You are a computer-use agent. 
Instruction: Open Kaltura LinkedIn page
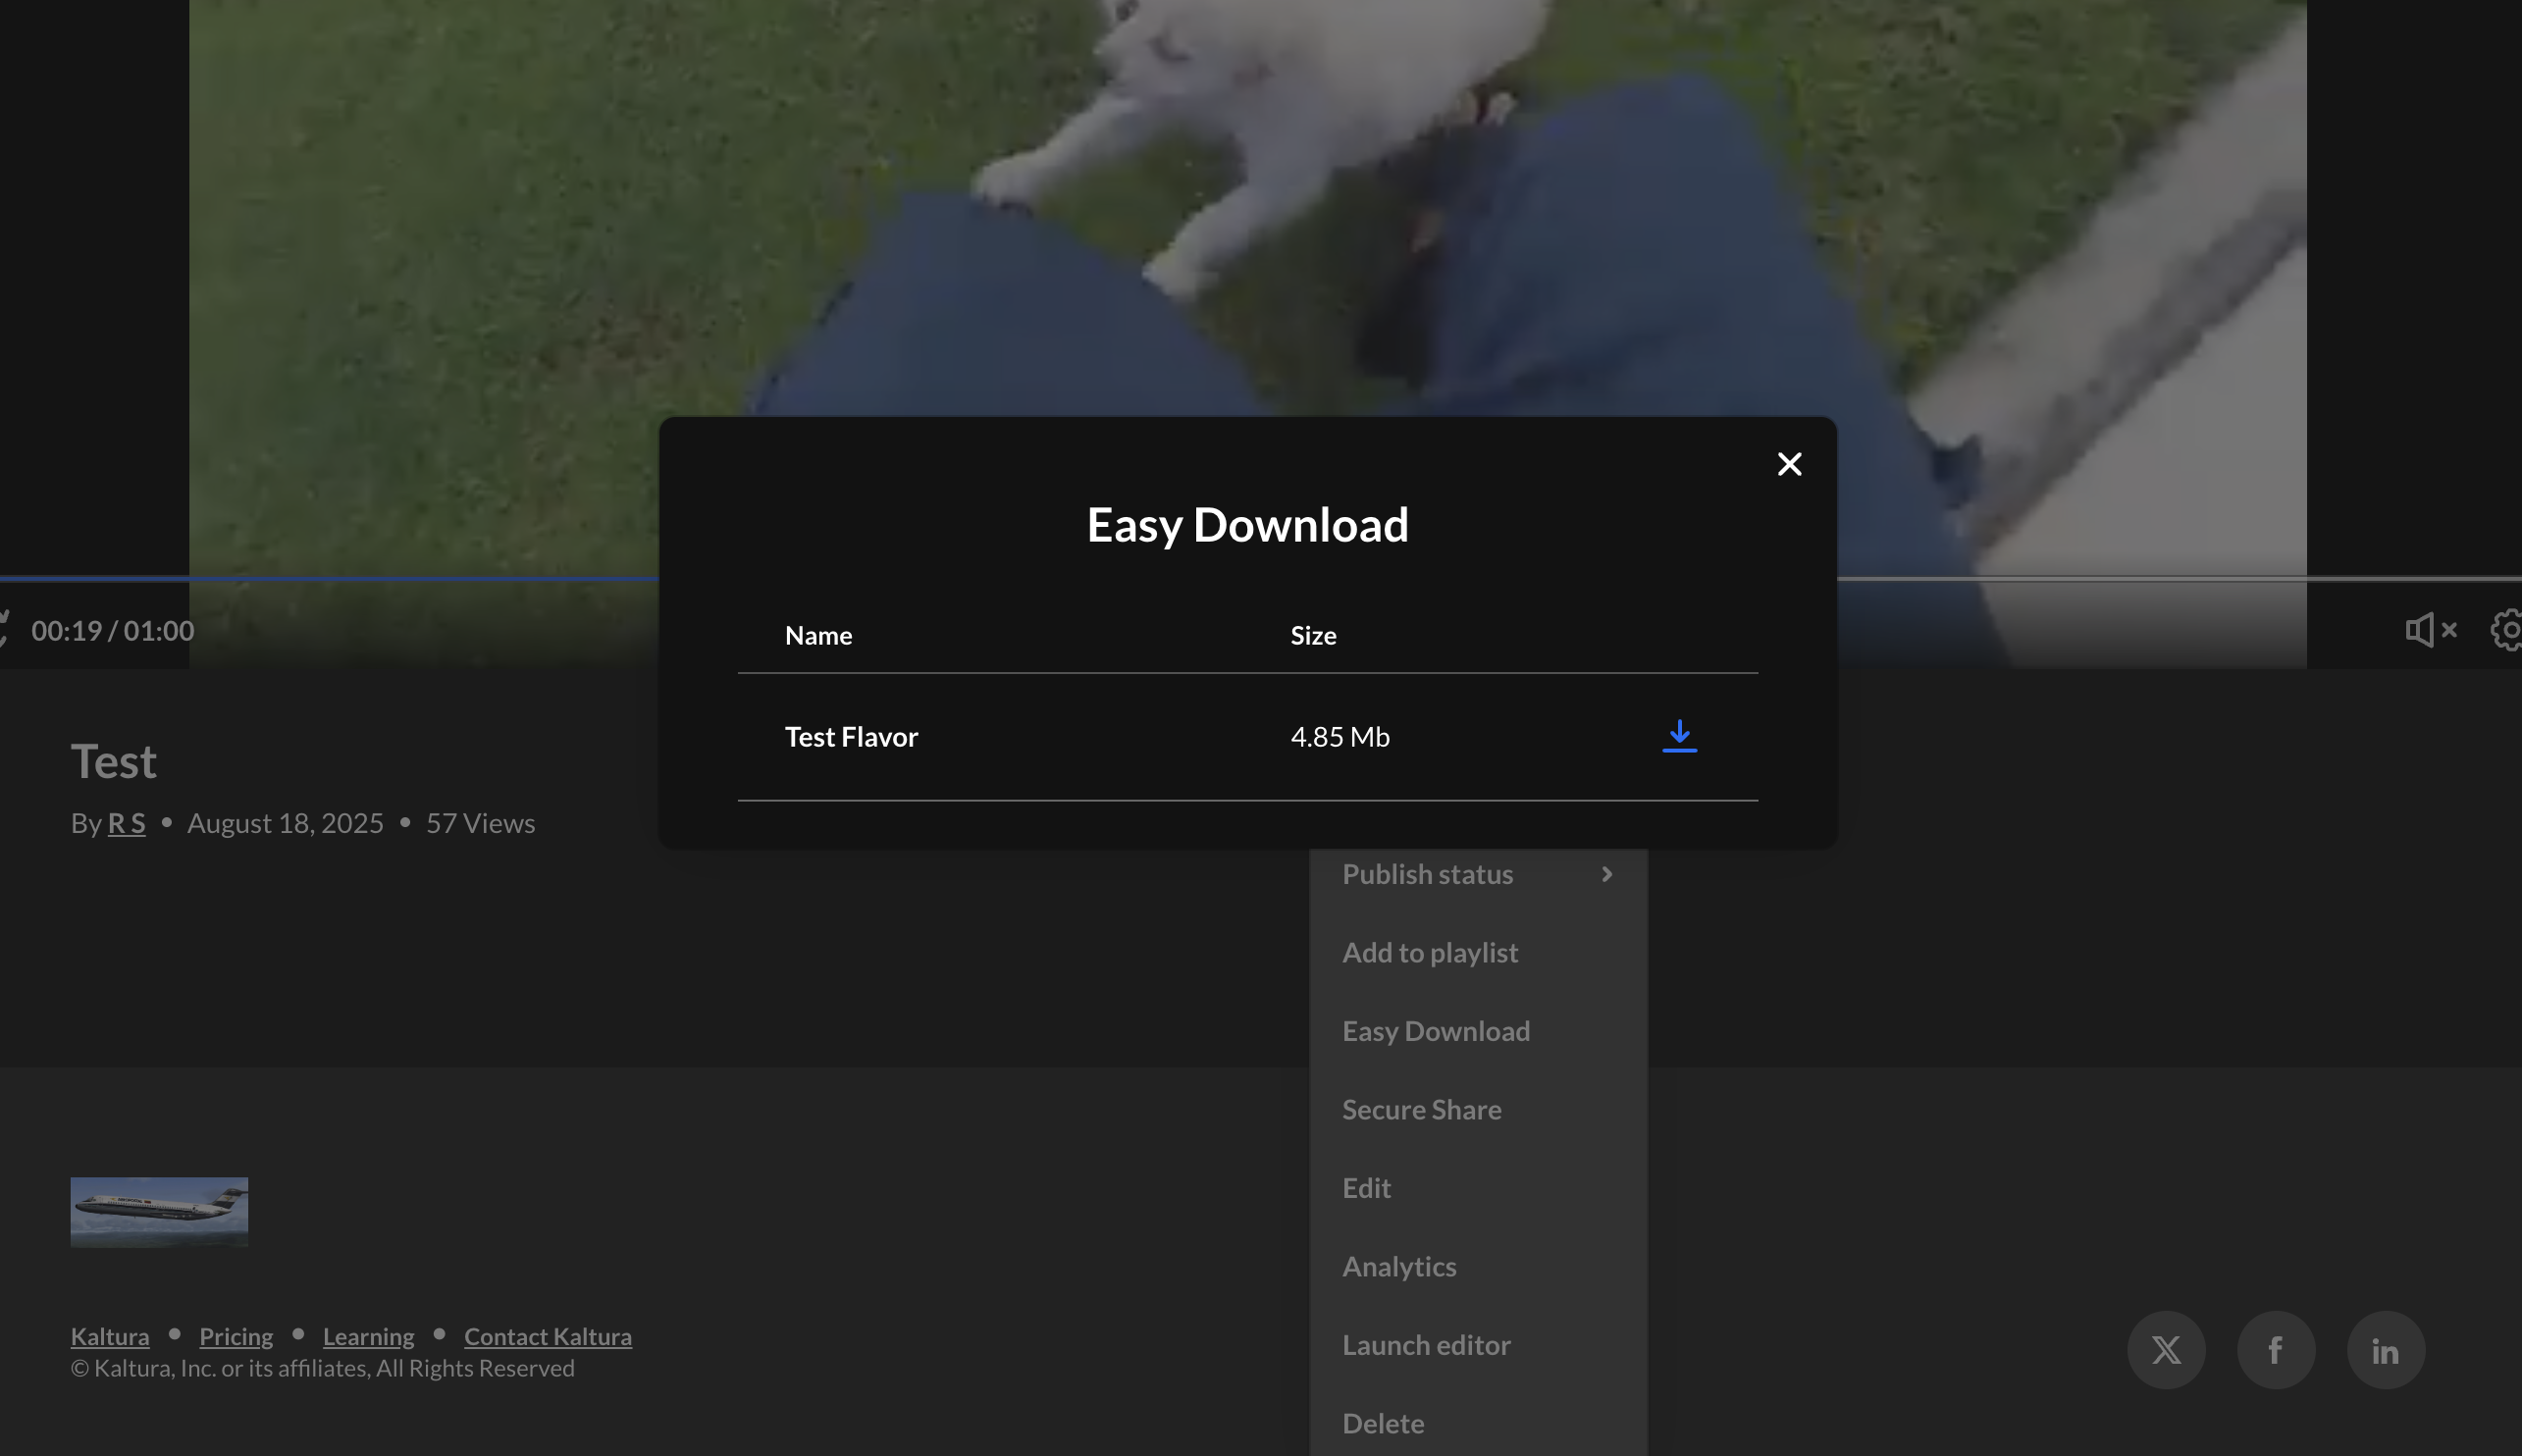[x=2386, y=1350]
